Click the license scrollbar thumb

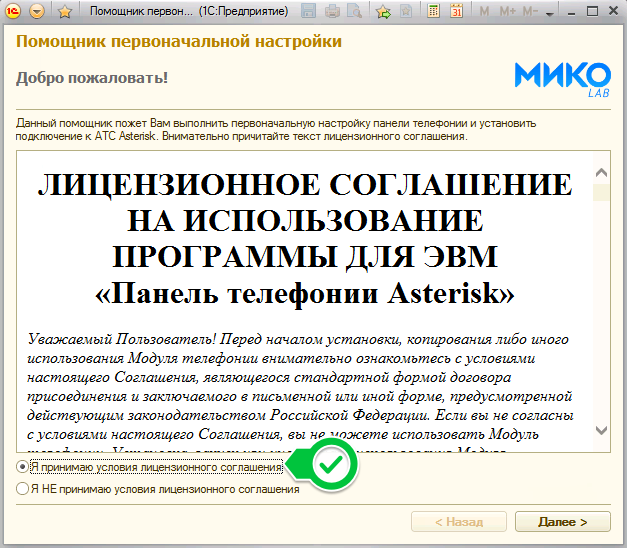(x=601, y=192)
